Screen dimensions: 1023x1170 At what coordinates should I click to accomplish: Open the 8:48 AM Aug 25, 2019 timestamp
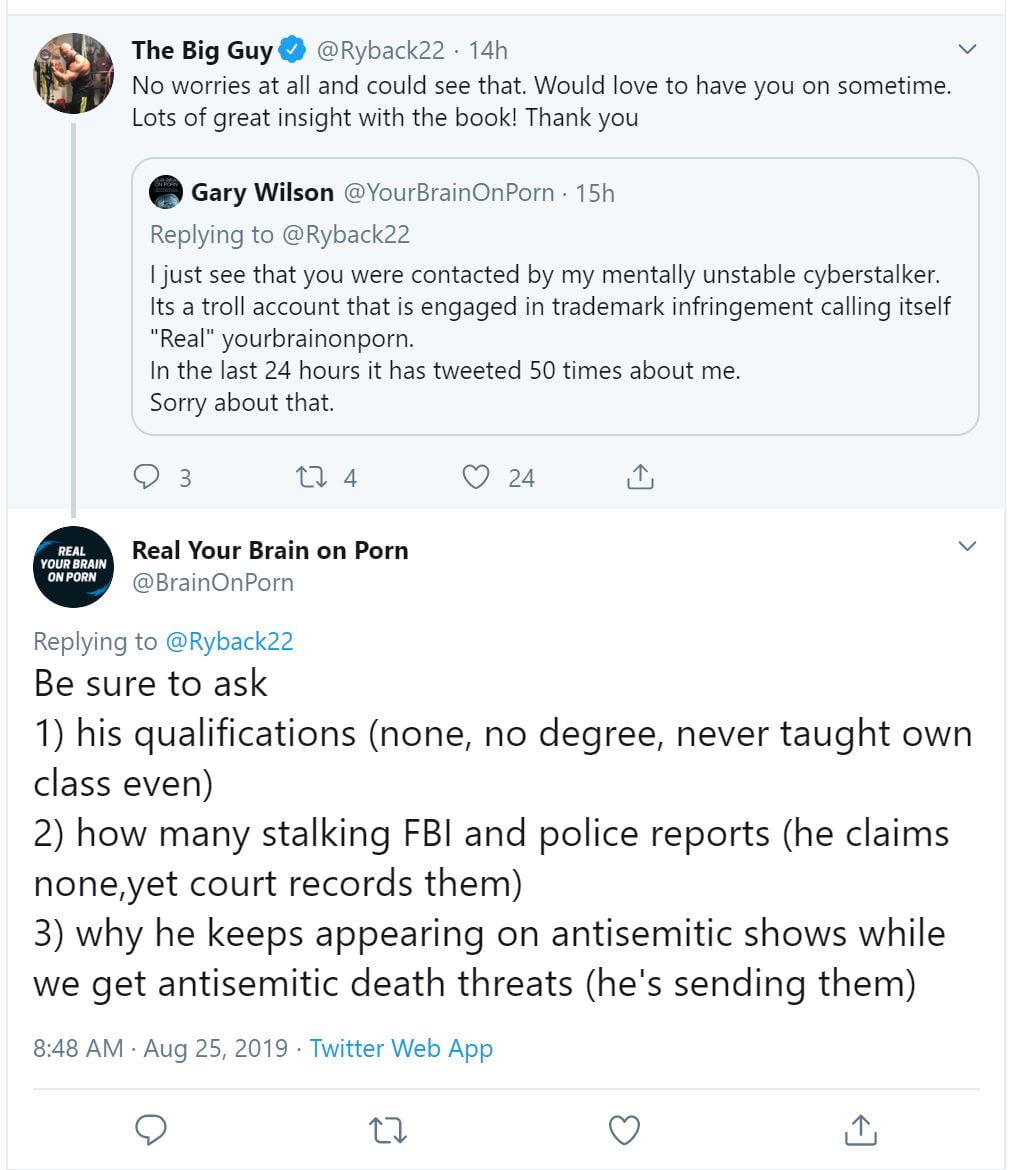(161, 1048)
